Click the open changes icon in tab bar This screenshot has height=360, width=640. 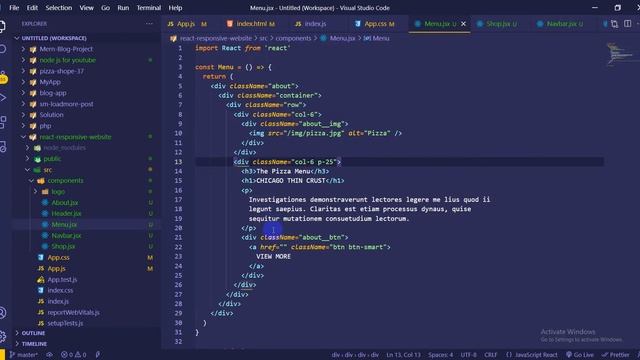click(x=614, y=24)
